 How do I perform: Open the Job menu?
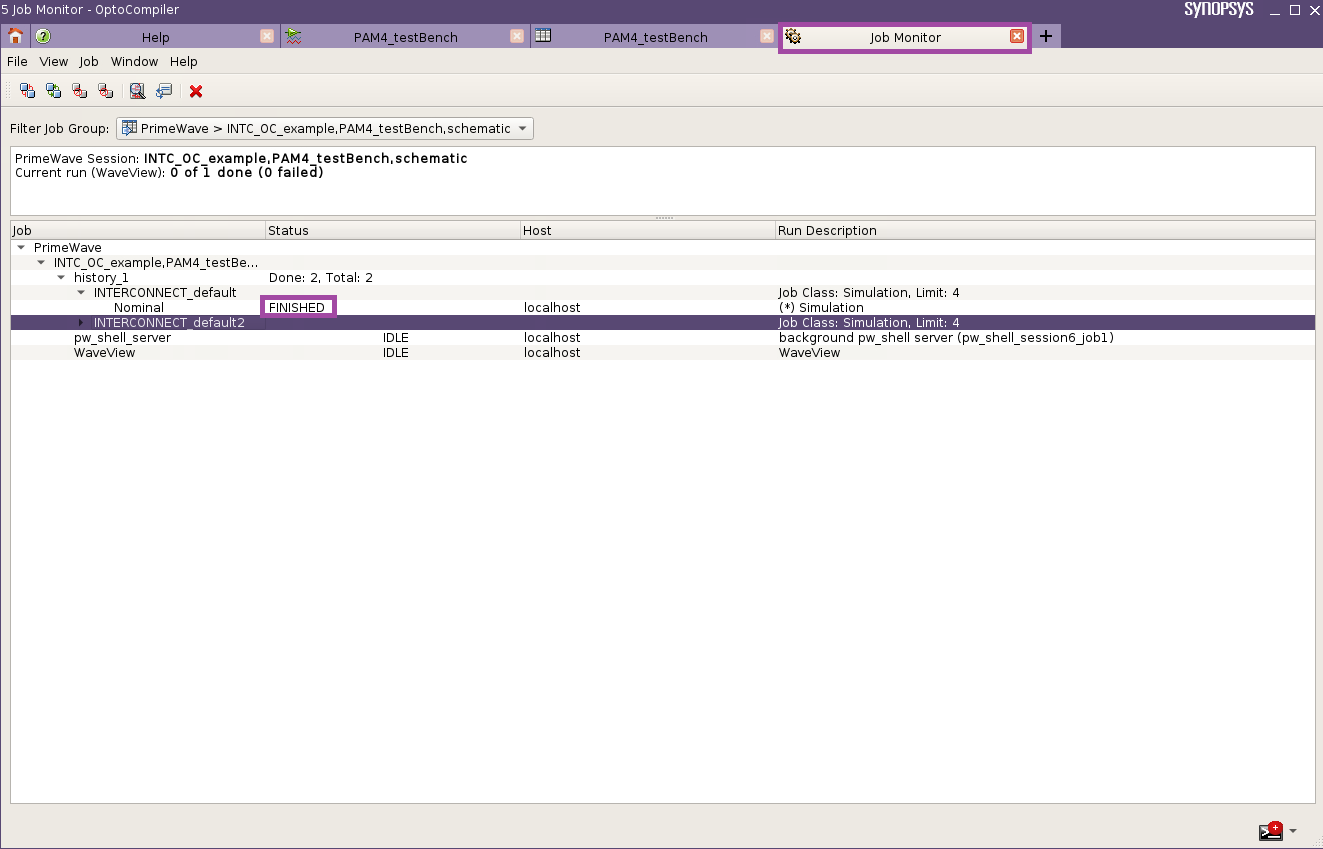click(89, 61)
